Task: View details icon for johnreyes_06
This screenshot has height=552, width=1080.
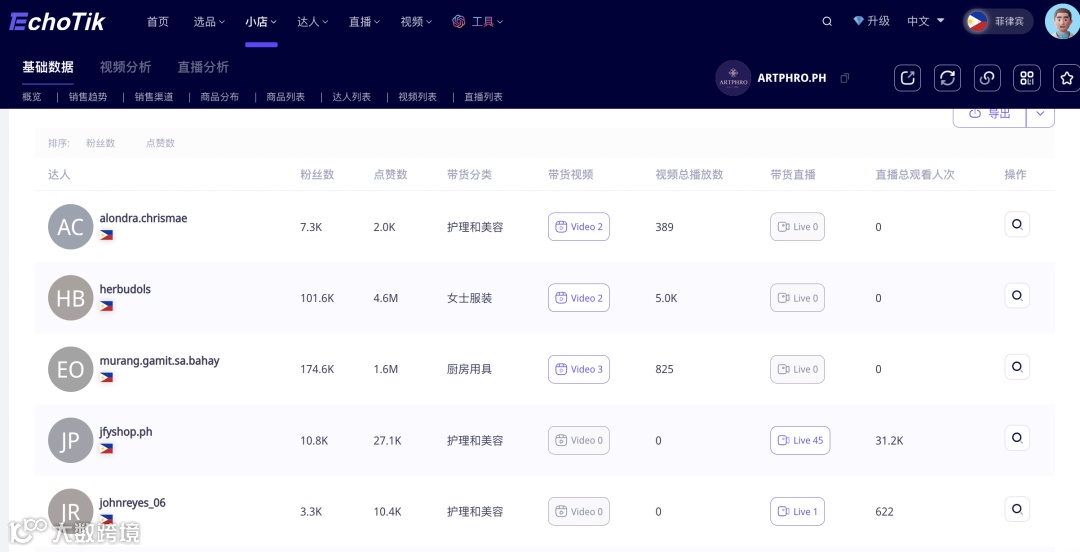Action: tap(1017, 509)
